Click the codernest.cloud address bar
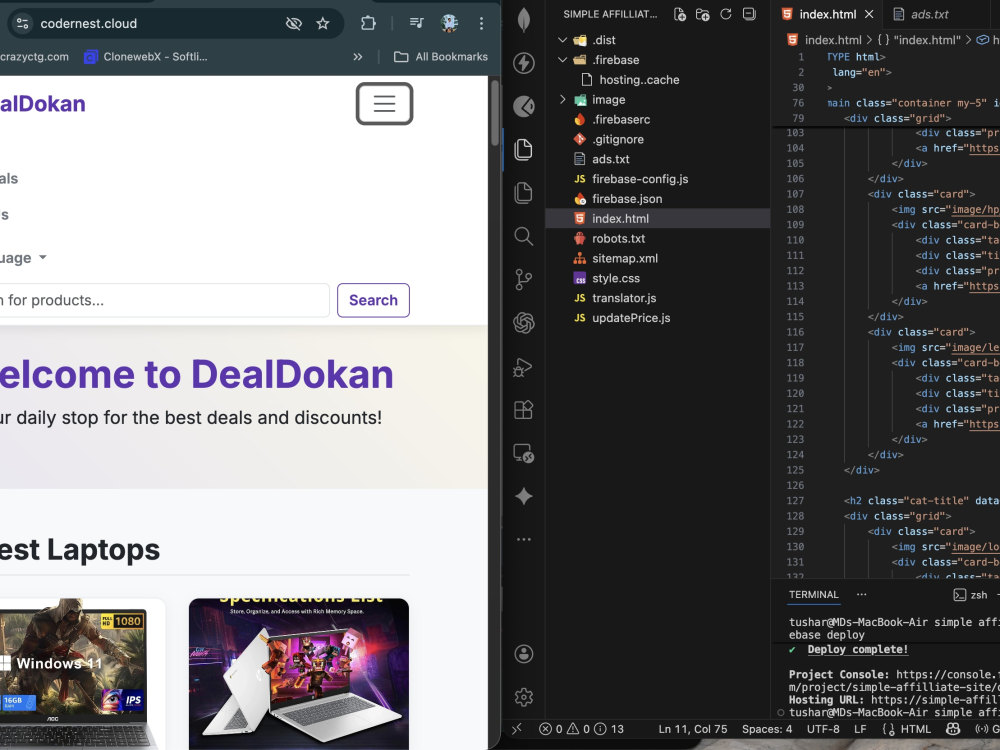Image resolution: width=1000 pixels, height=750 pixels. pos(89,24)
